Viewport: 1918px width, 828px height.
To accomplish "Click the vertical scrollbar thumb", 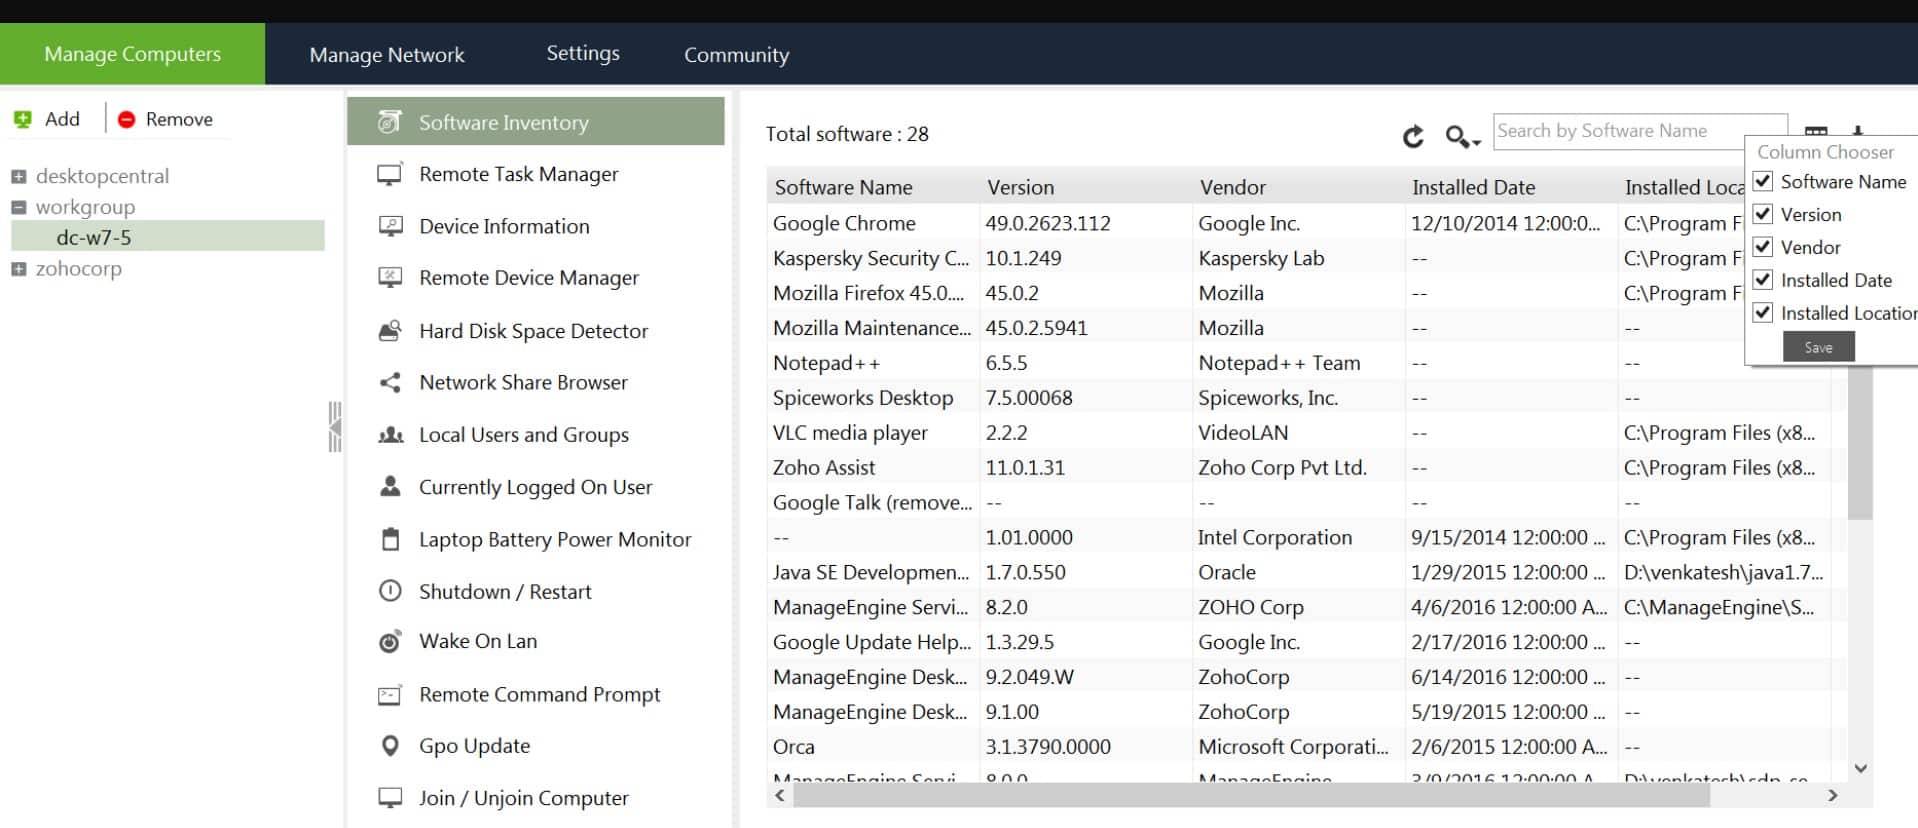I will [1860, 442].
